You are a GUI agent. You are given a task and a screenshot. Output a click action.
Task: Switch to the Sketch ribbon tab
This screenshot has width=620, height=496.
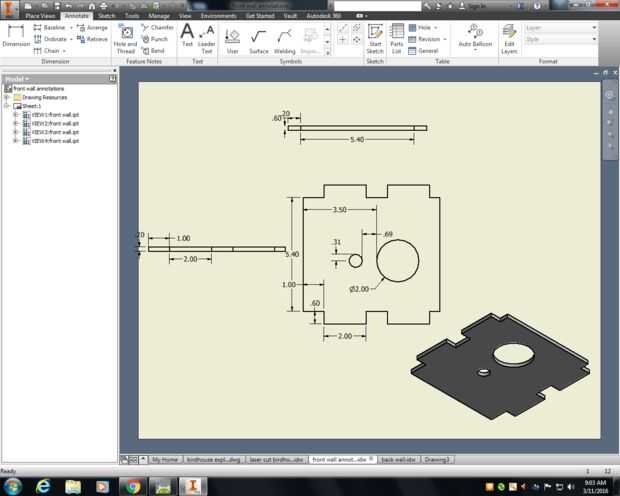(106, 16)
